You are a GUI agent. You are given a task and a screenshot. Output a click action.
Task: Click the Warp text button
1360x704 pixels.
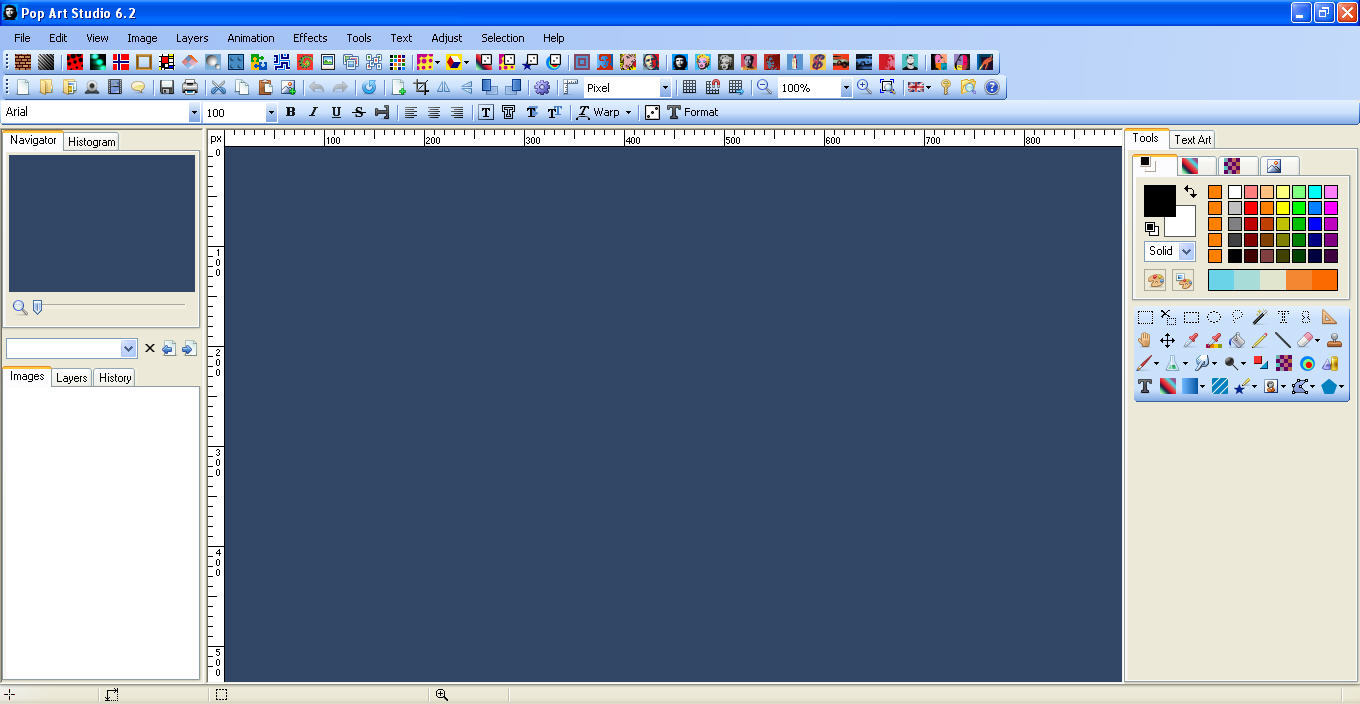point(604,113)
